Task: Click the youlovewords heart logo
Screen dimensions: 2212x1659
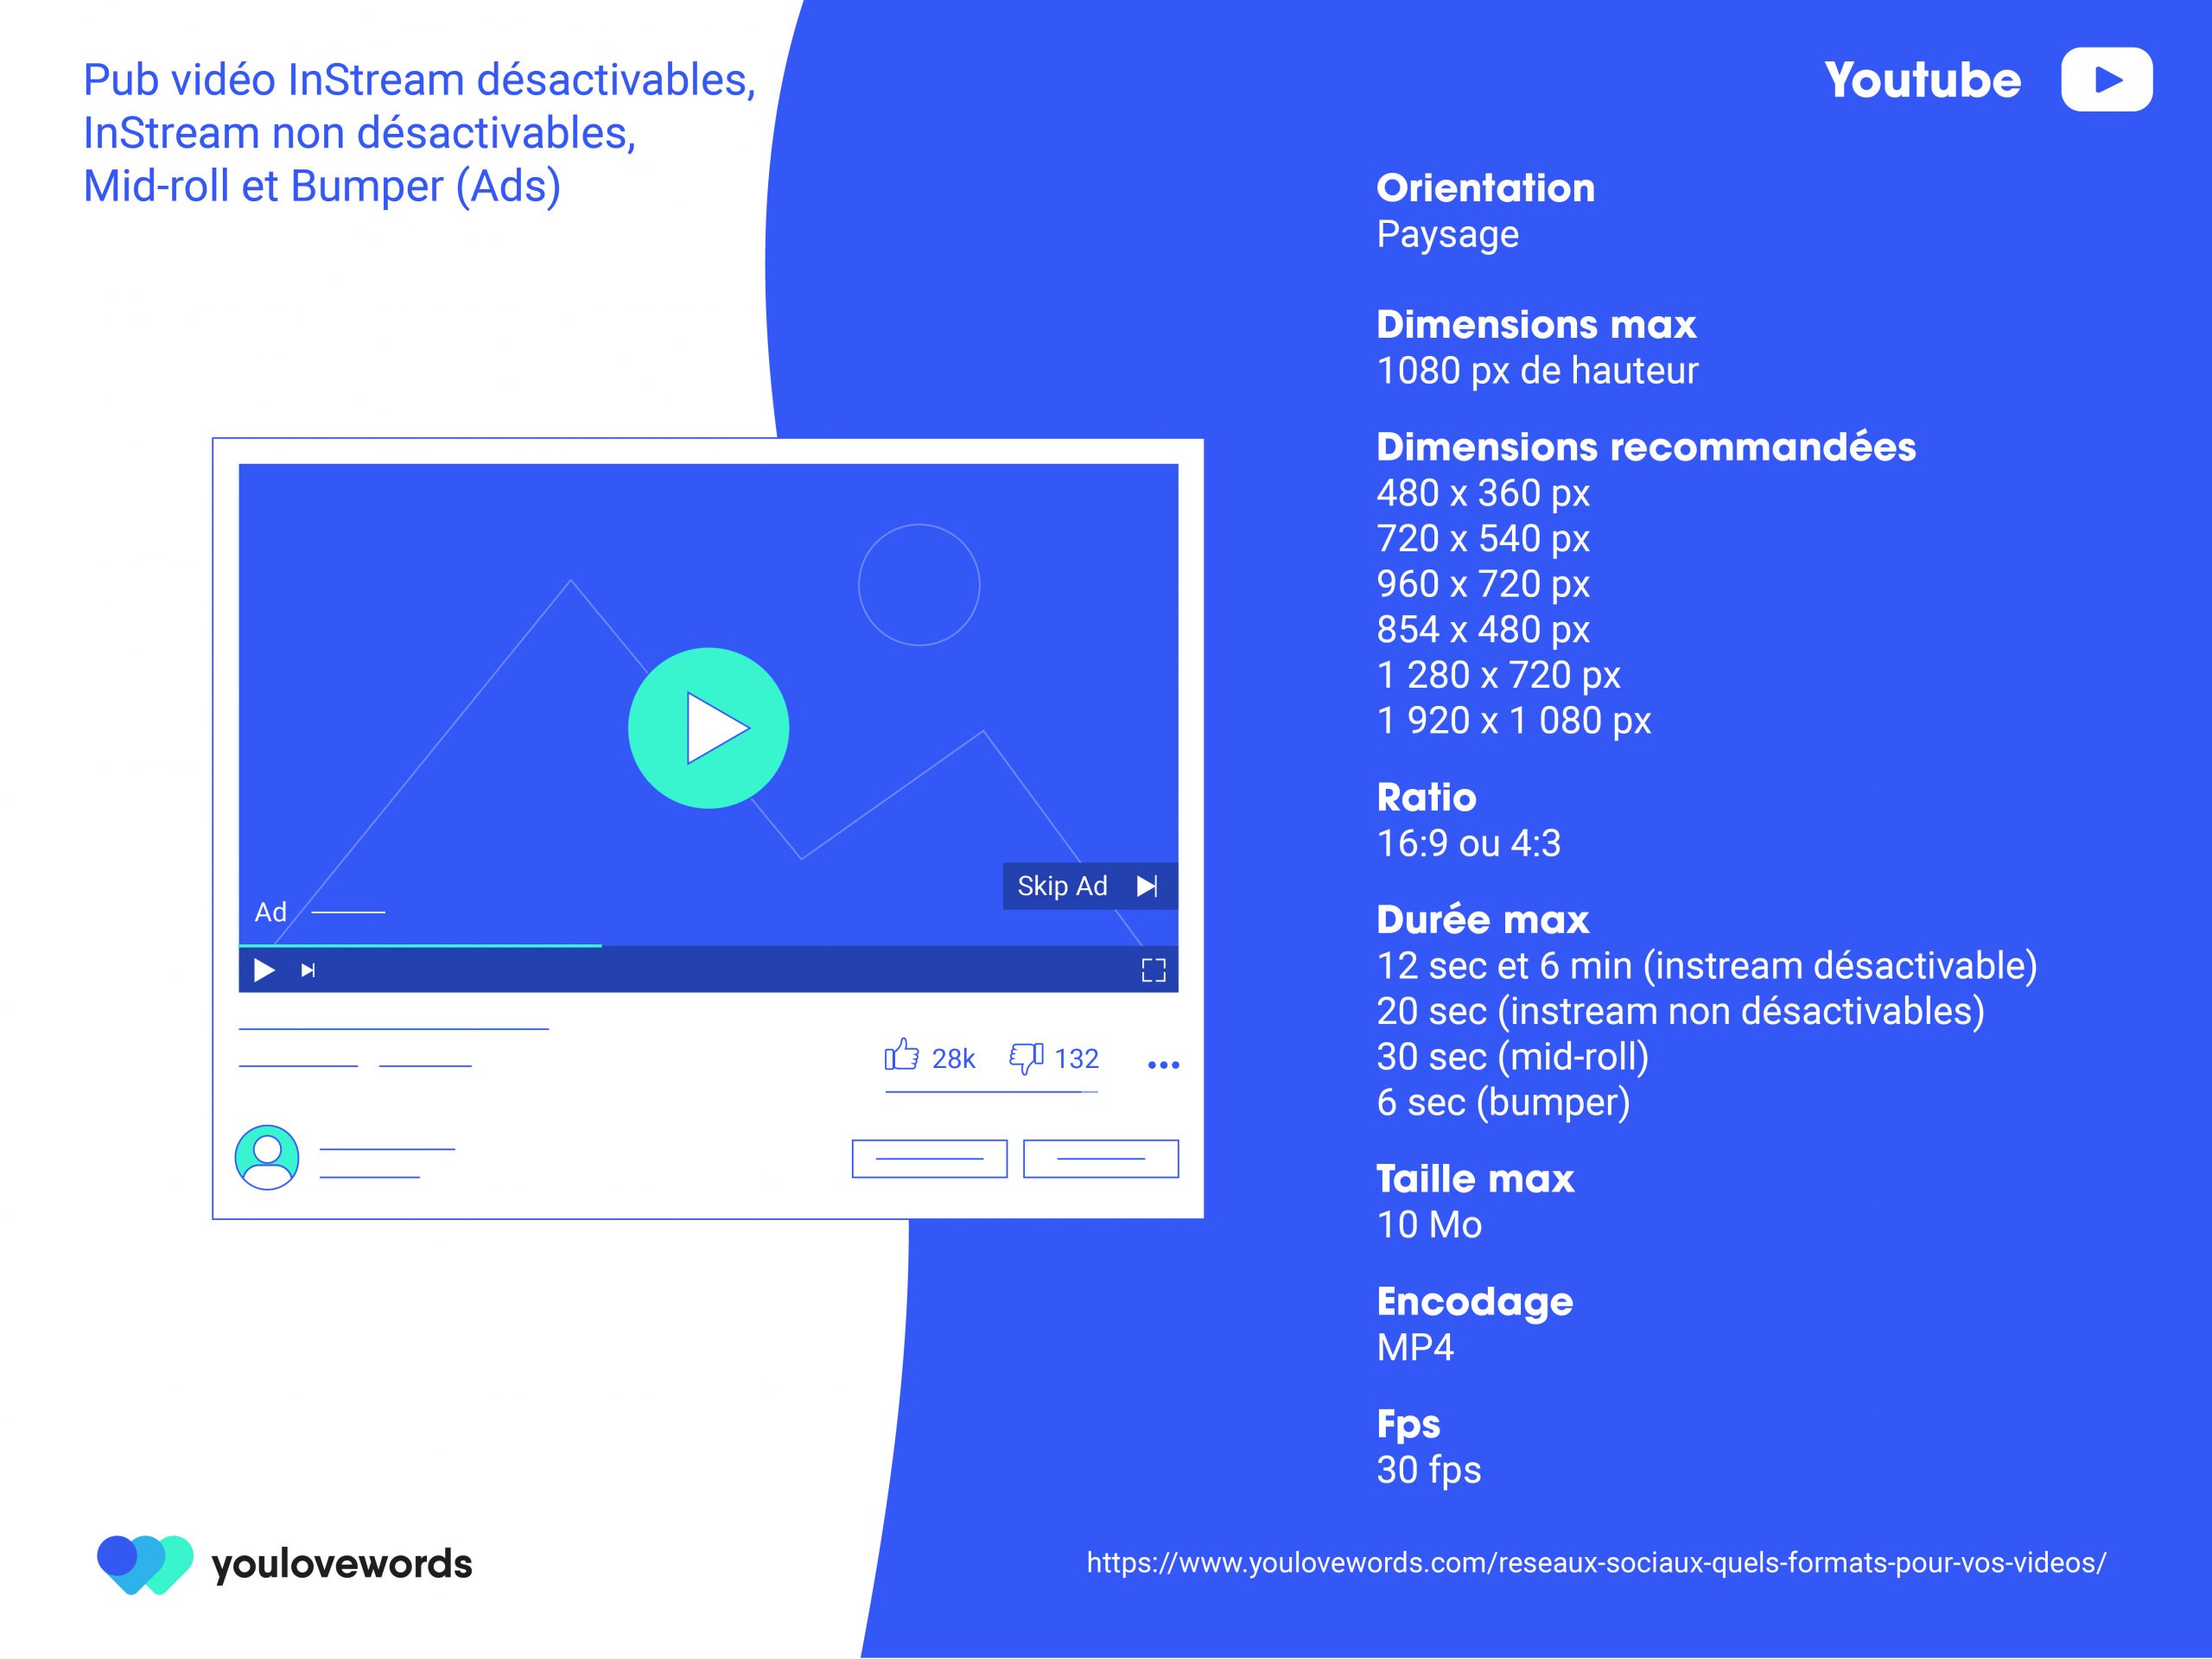Action: (x=145, y=1563)
